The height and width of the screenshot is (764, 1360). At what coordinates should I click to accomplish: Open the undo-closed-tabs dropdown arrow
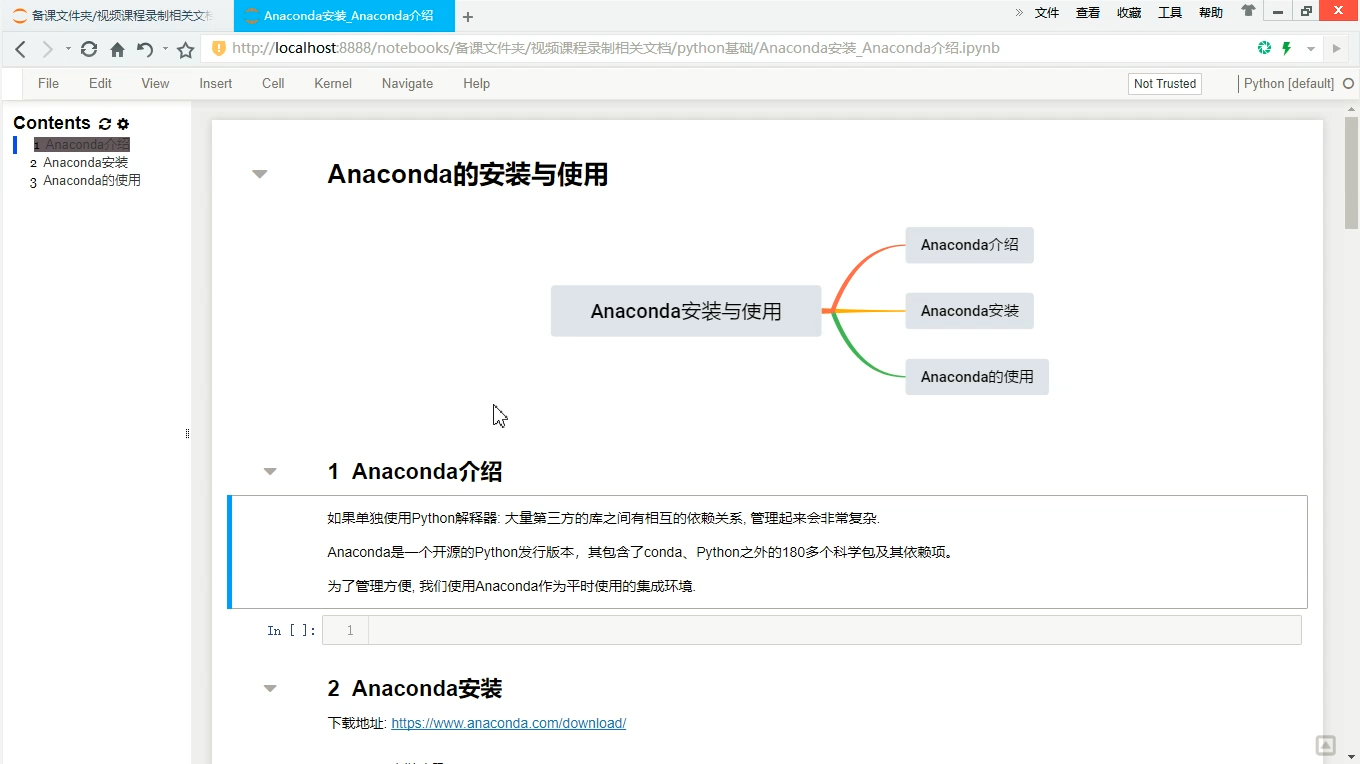[165, 49]
